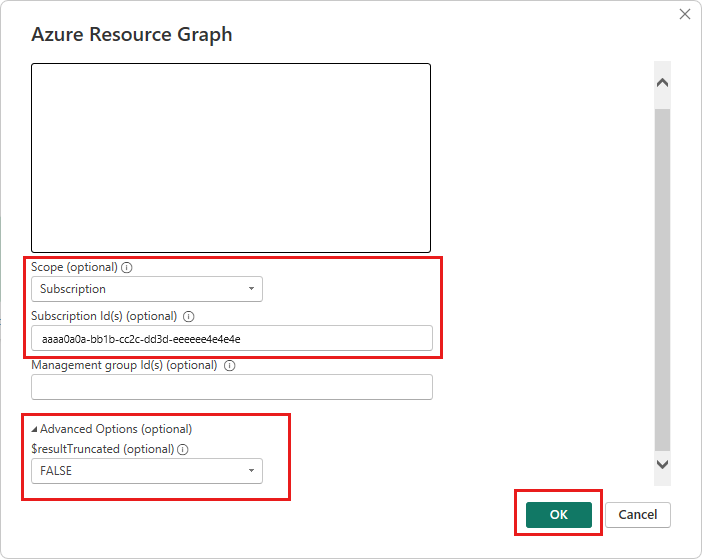Click the 'Scope (optional)' label
The height and width of the screenshot is (559, 702).
[74, 267]
